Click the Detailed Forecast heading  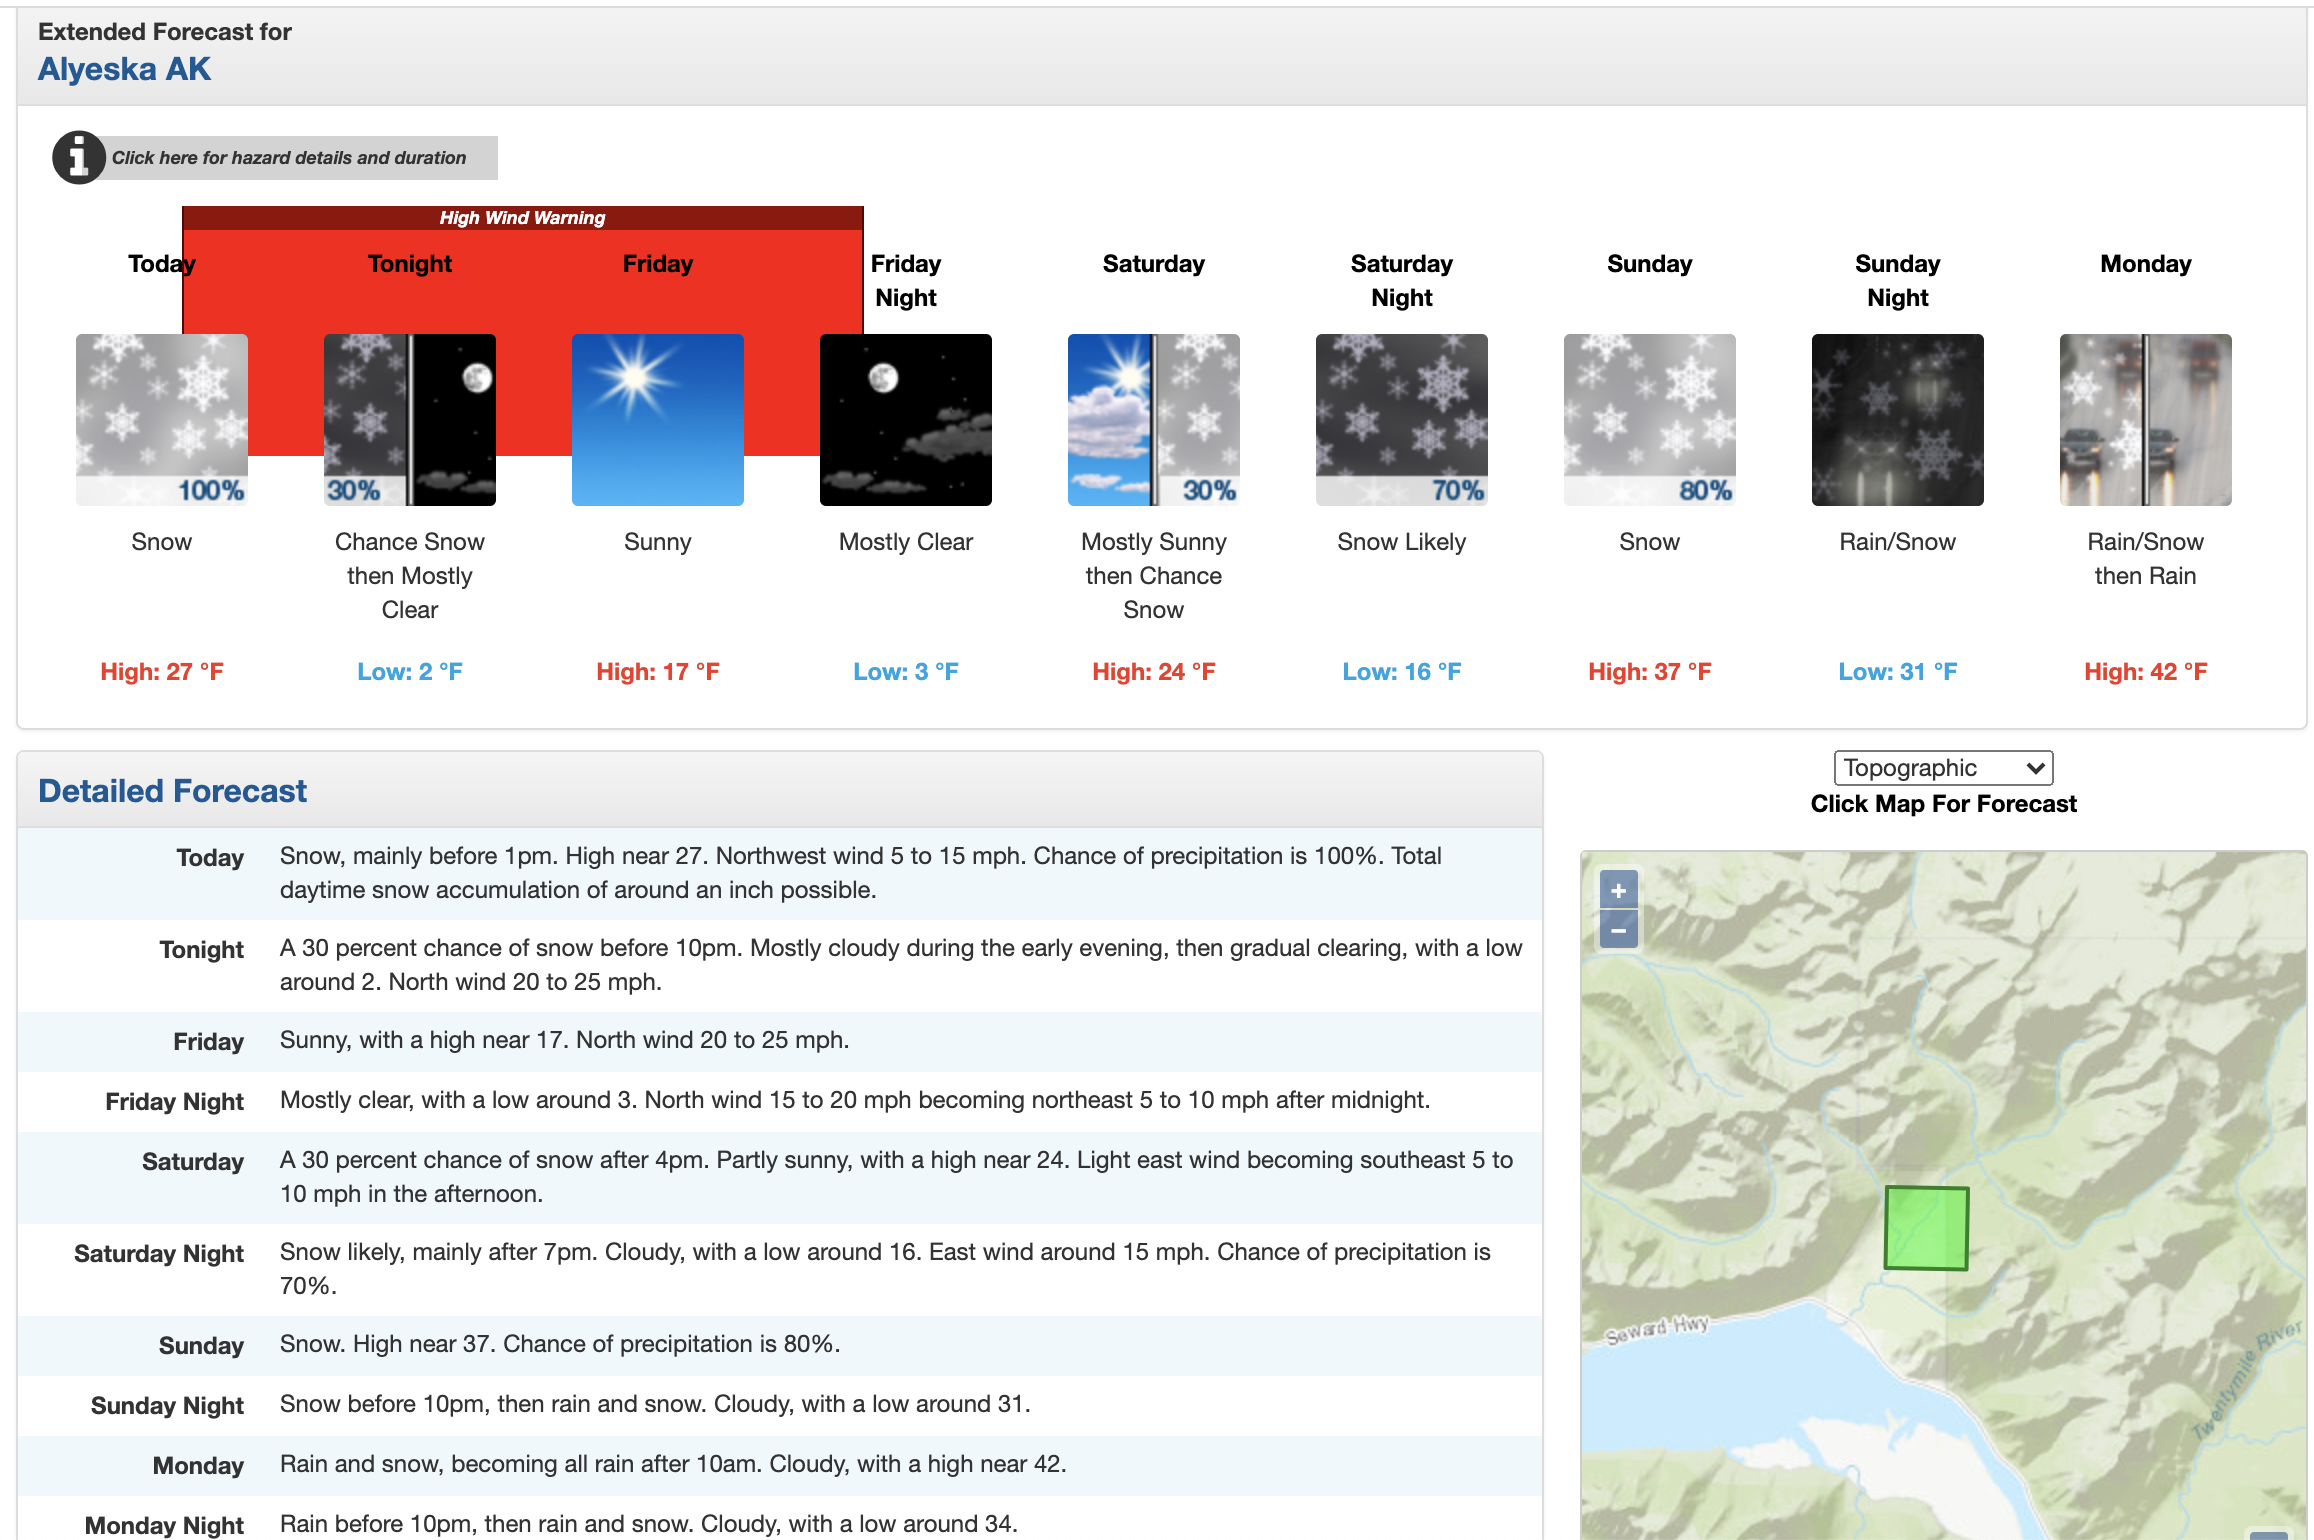[x=172, y=791]
